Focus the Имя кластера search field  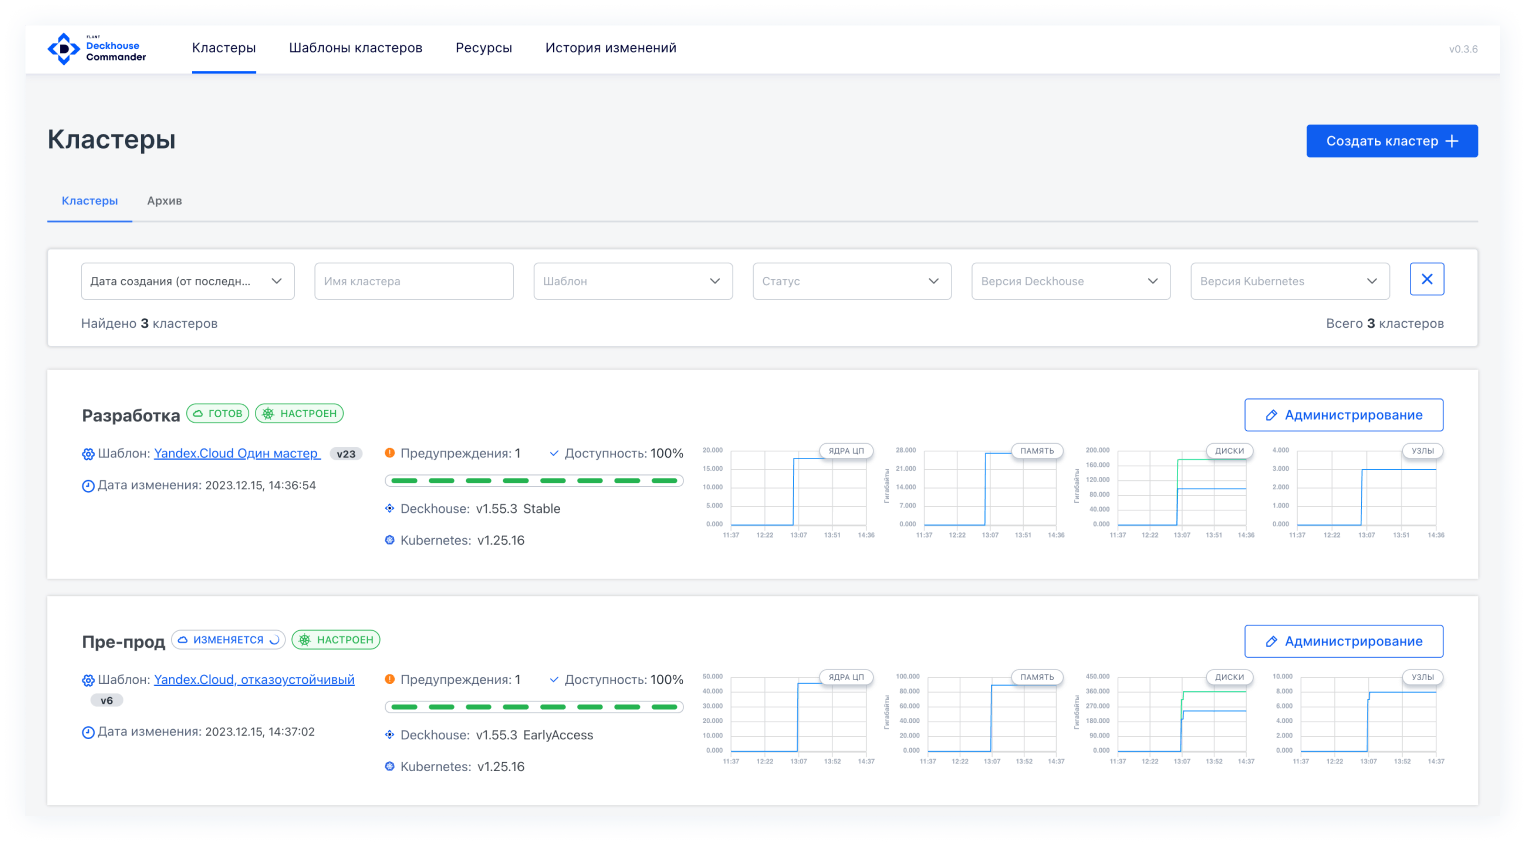pos(414,281)
